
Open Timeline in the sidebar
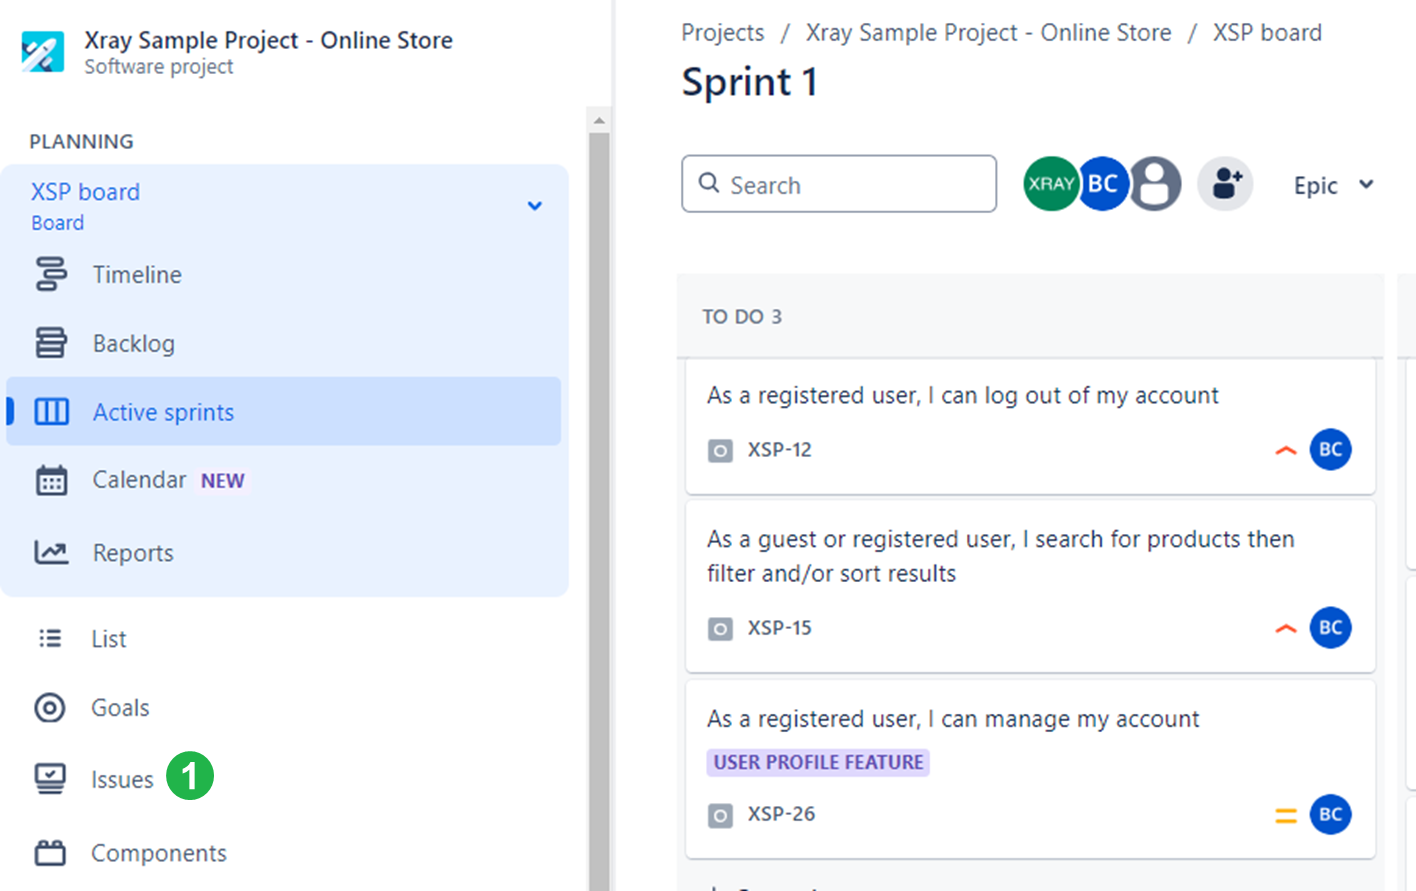(284, 274)
